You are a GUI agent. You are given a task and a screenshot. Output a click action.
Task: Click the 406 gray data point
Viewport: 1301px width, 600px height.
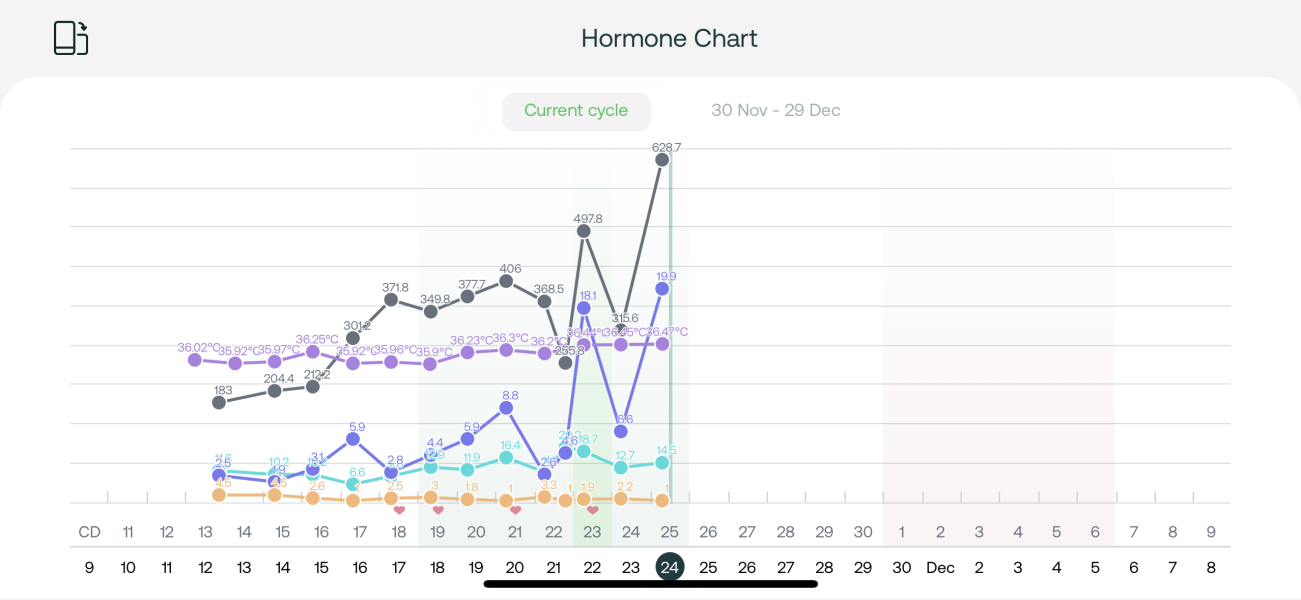click(x=507, y=281)
